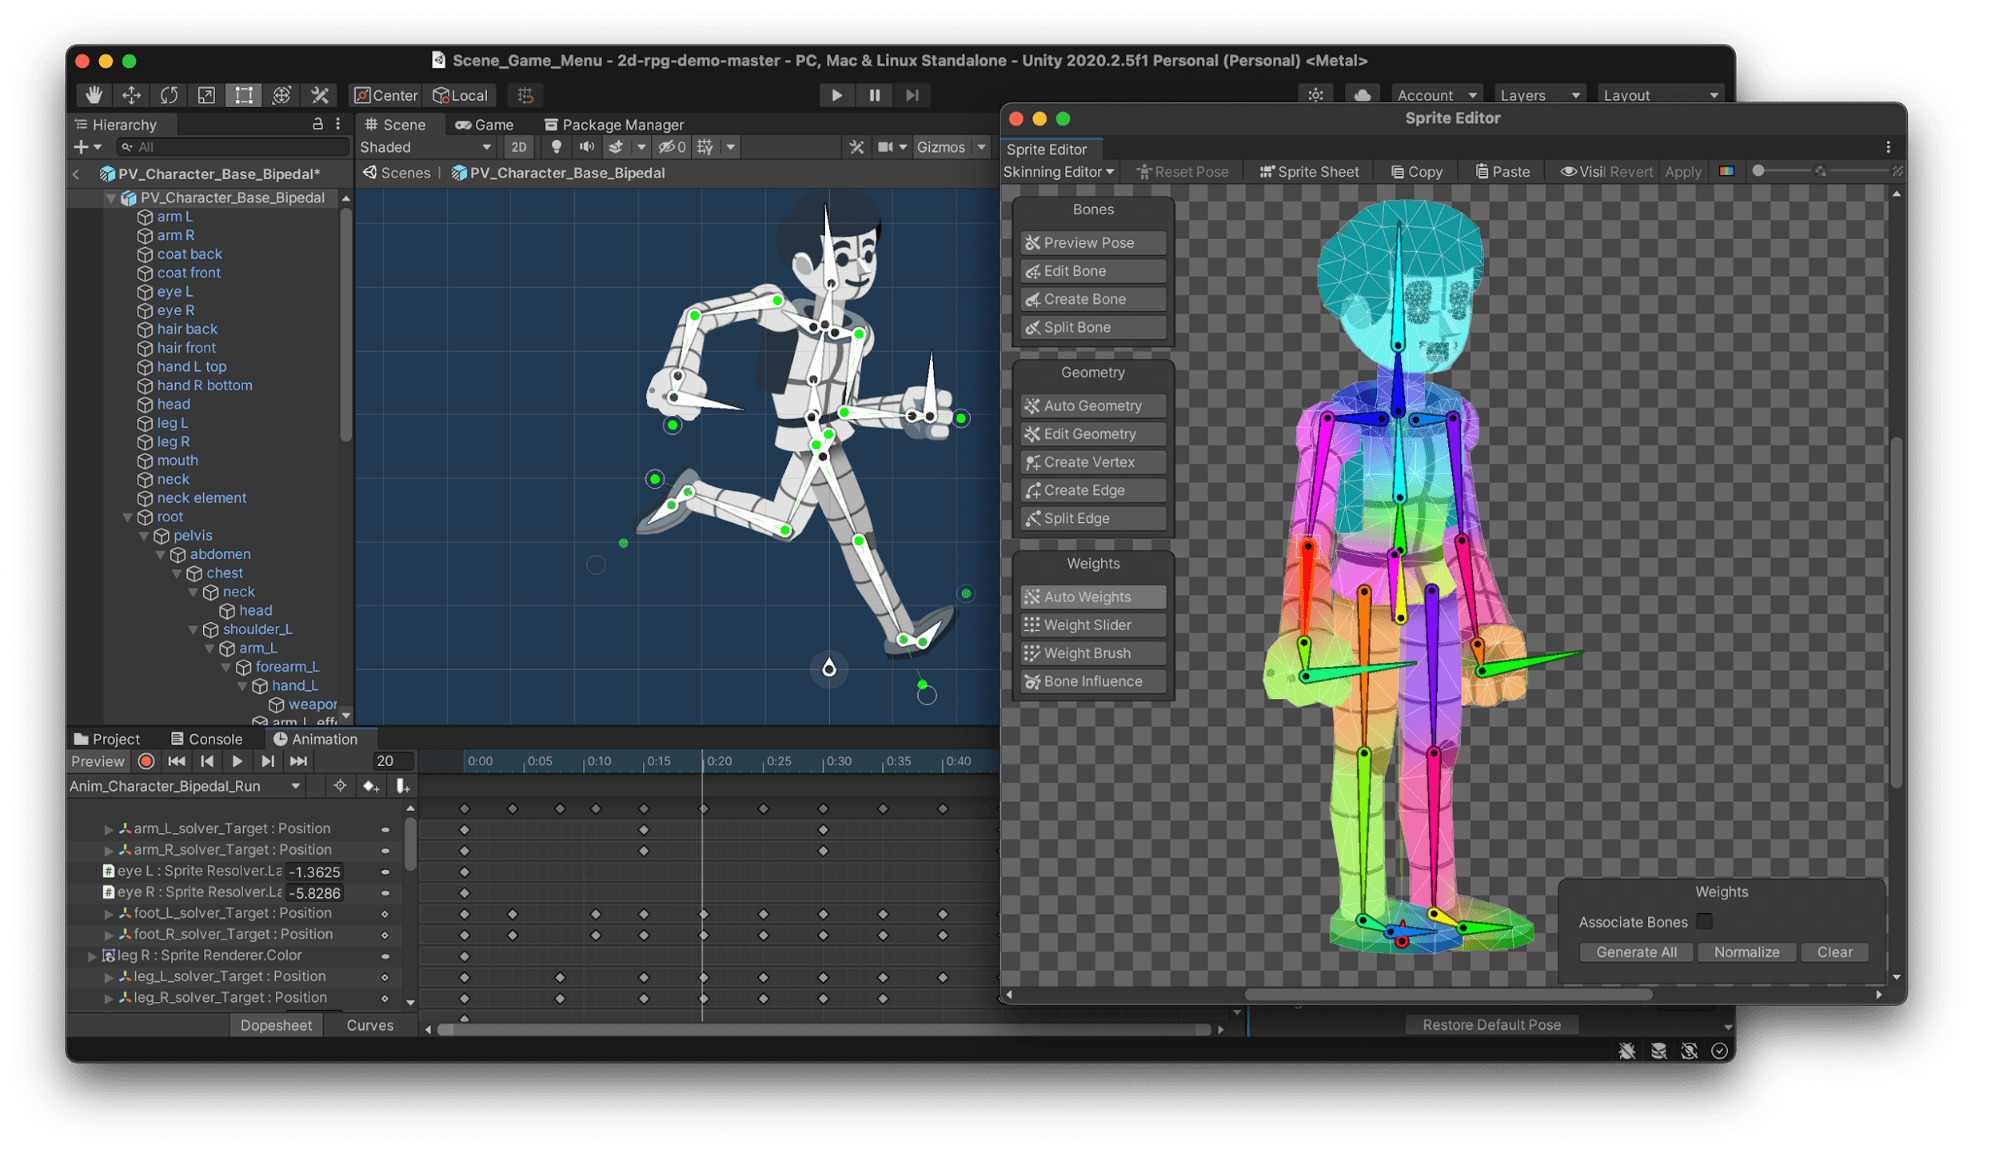Start Play mode in Unity
Screen dimensions: 1999x1150
[836, 95]
